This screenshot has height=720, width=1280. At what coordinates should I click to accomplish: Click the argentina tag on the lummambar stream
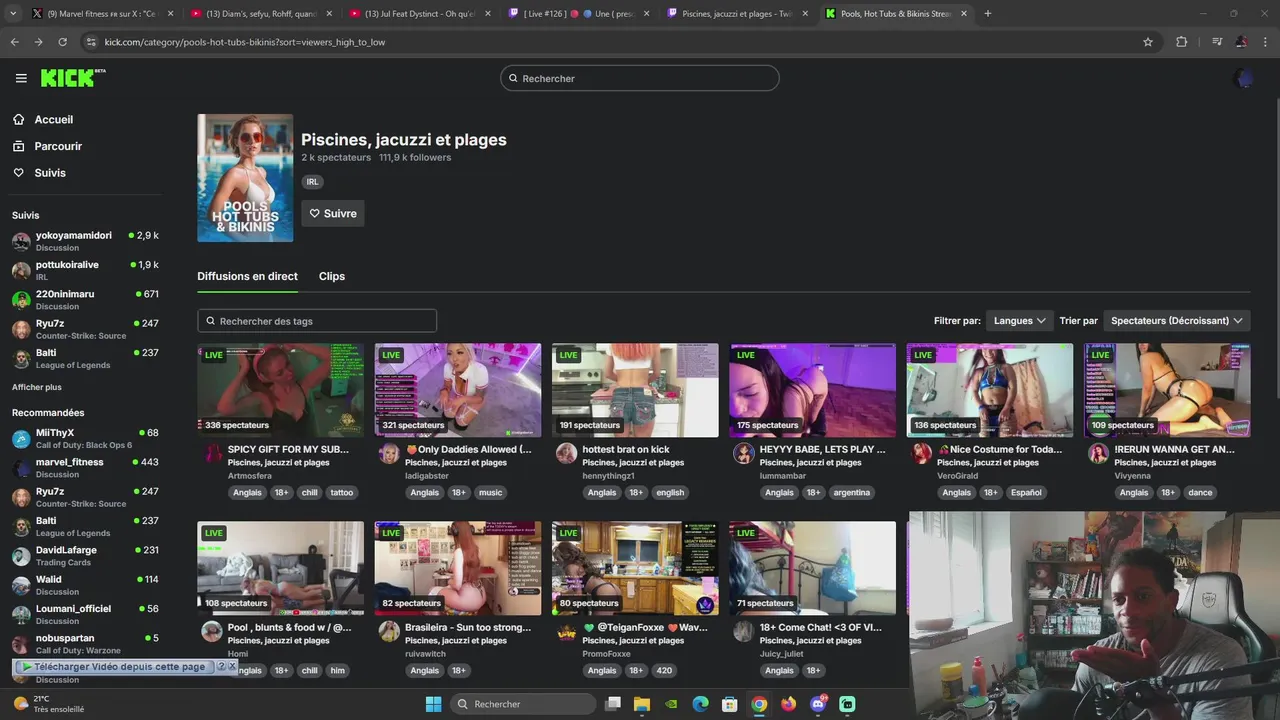tap(851, 492)
